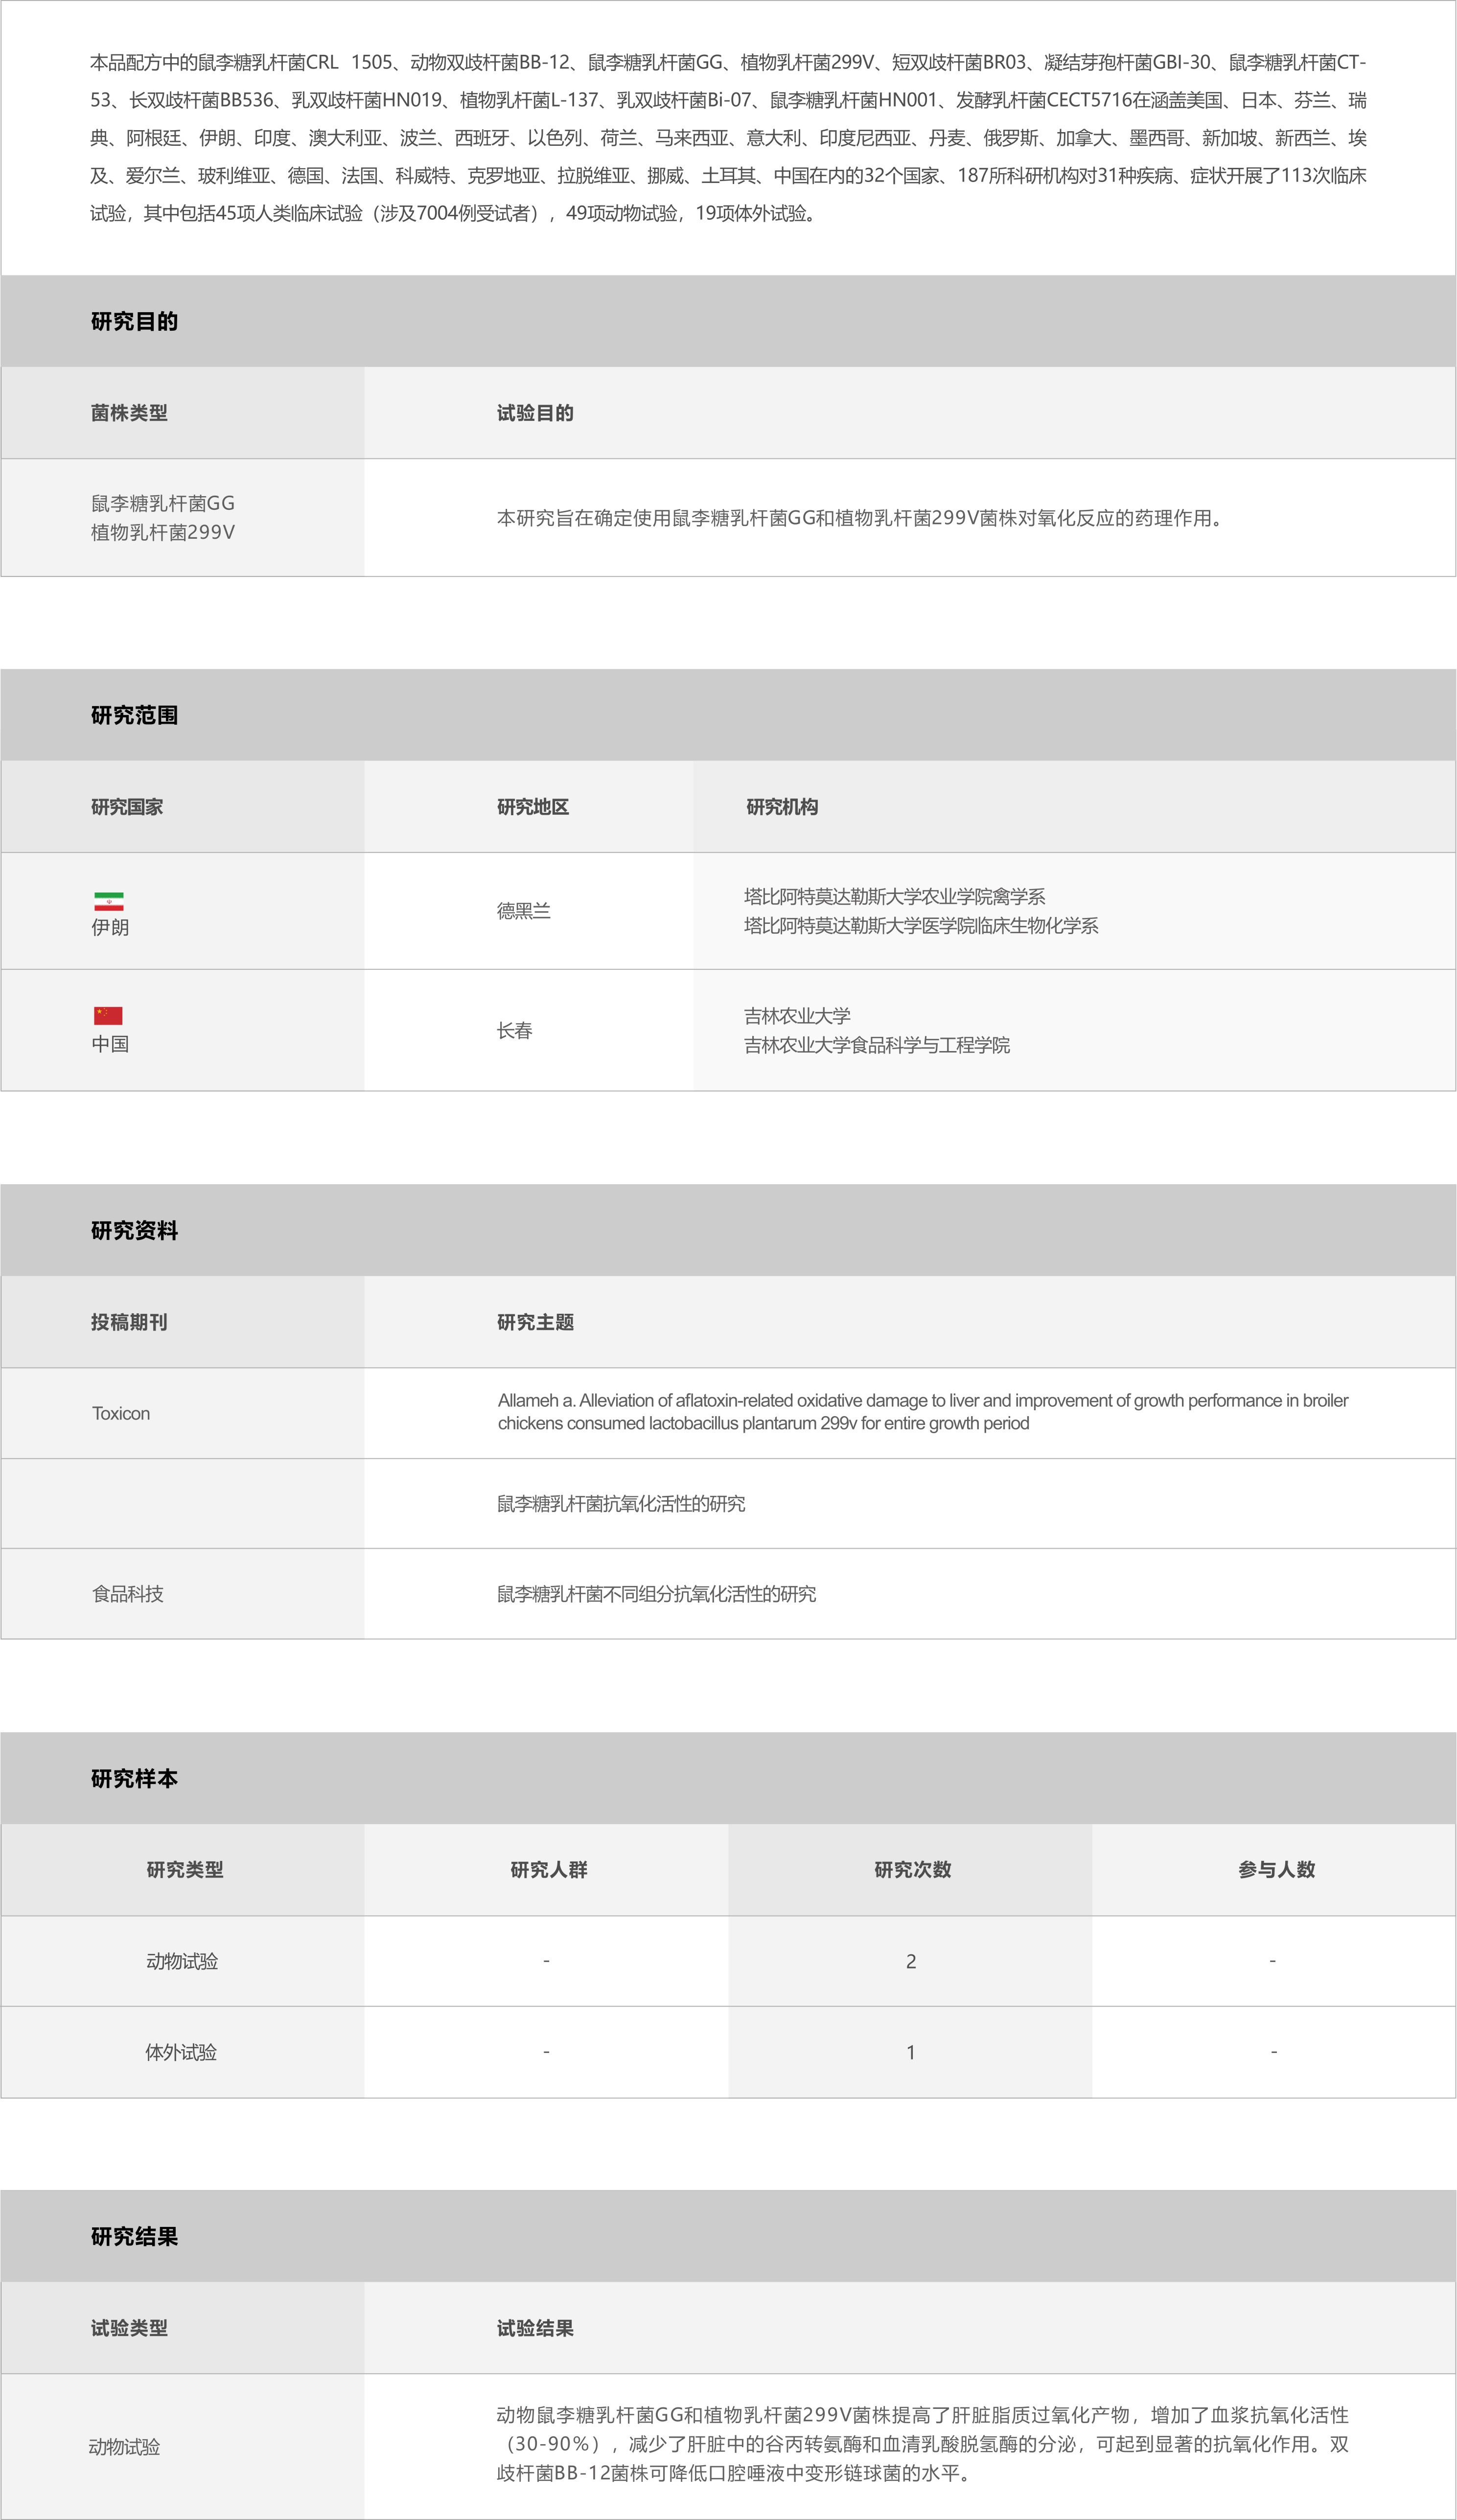
Task: Click study count 2 for 动物试验
Action: (x=911, y=1961)
